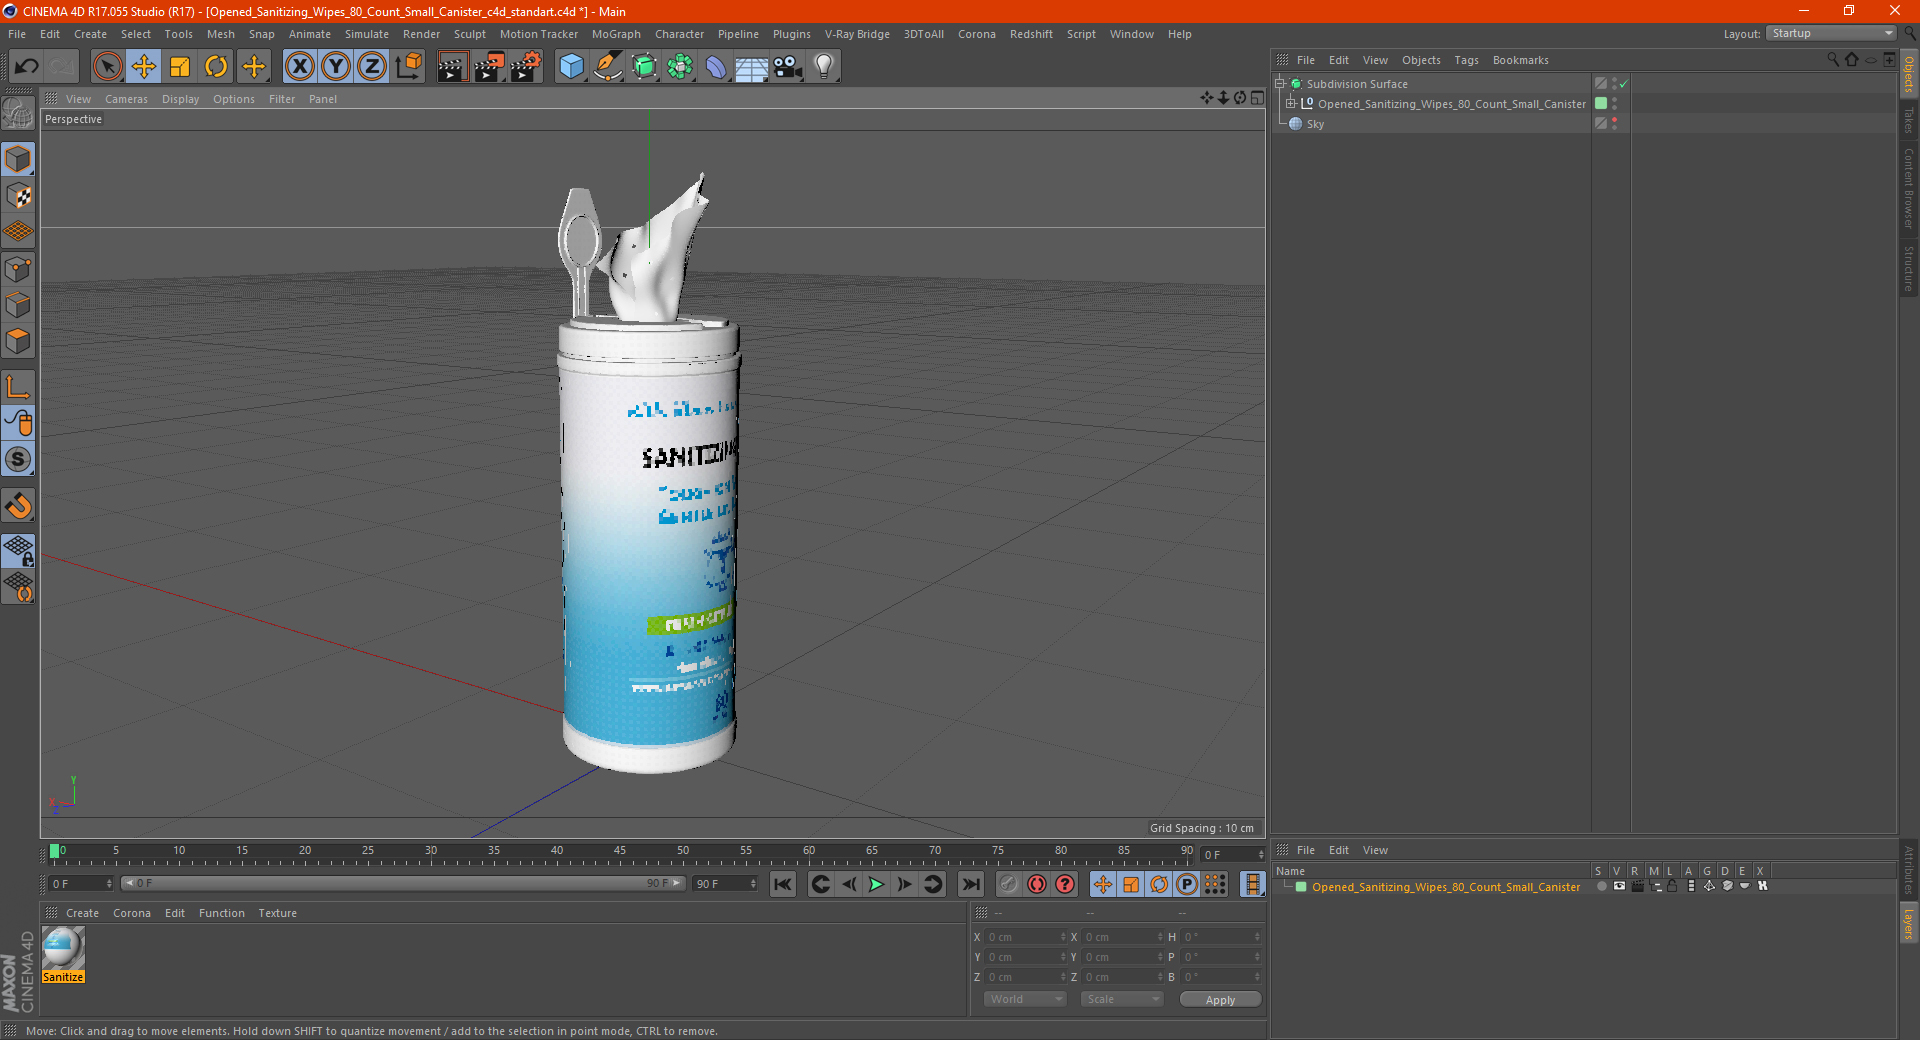Open the World coordinate dropdown
The image size is (1920, 1040).
[x=1025, y=999]
